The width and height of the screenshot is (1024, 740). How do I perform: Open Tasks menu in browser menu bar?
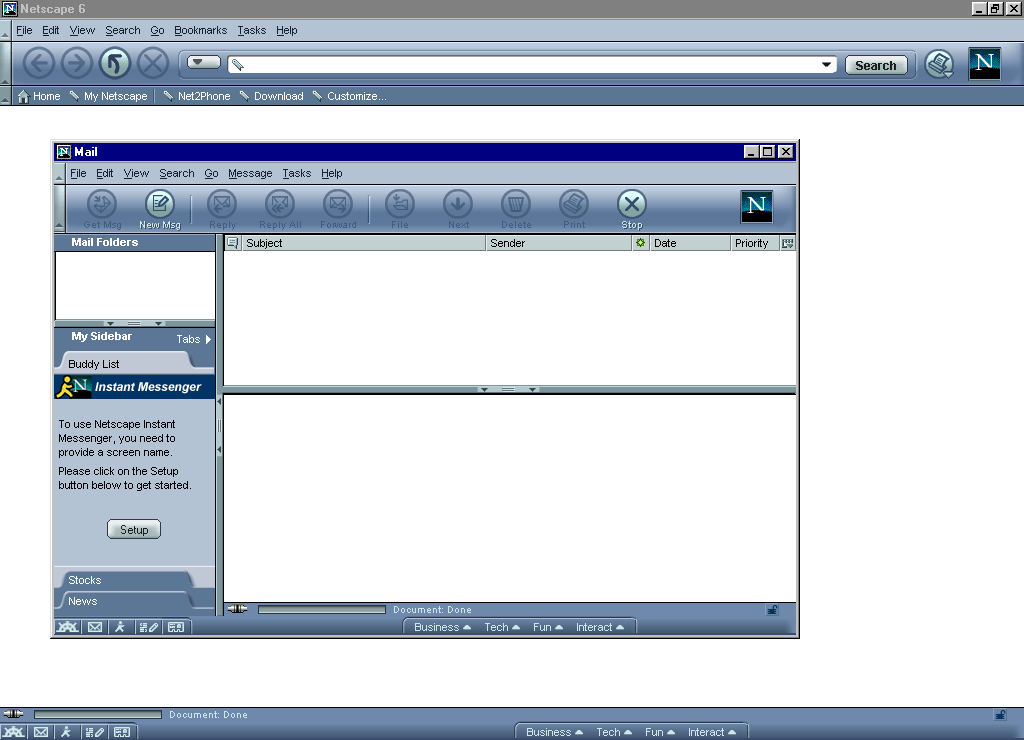click(x=251, y=30)
